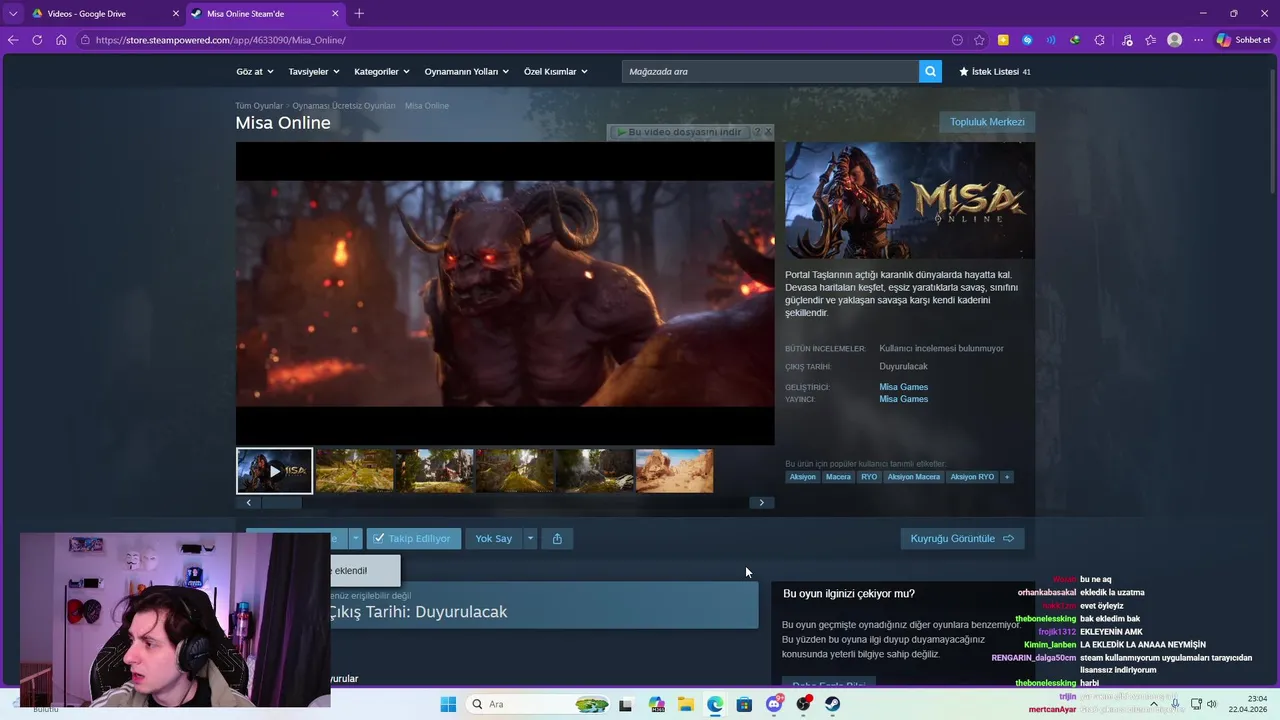The height and width of the screenshot is (720, 1280).
Task: Open Steam from the taskbar
Action: 832,704
